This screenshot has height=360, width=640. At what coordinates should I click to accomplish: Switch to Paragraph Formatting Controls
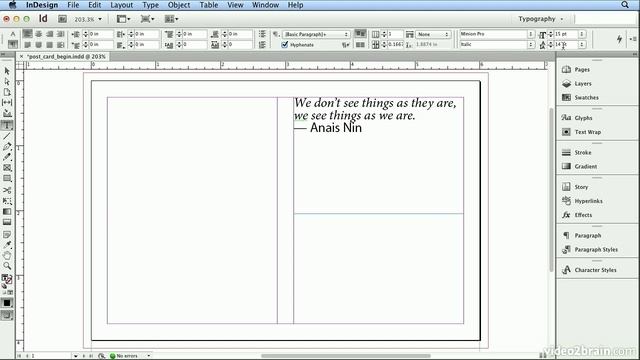click(x=13, y=44)
